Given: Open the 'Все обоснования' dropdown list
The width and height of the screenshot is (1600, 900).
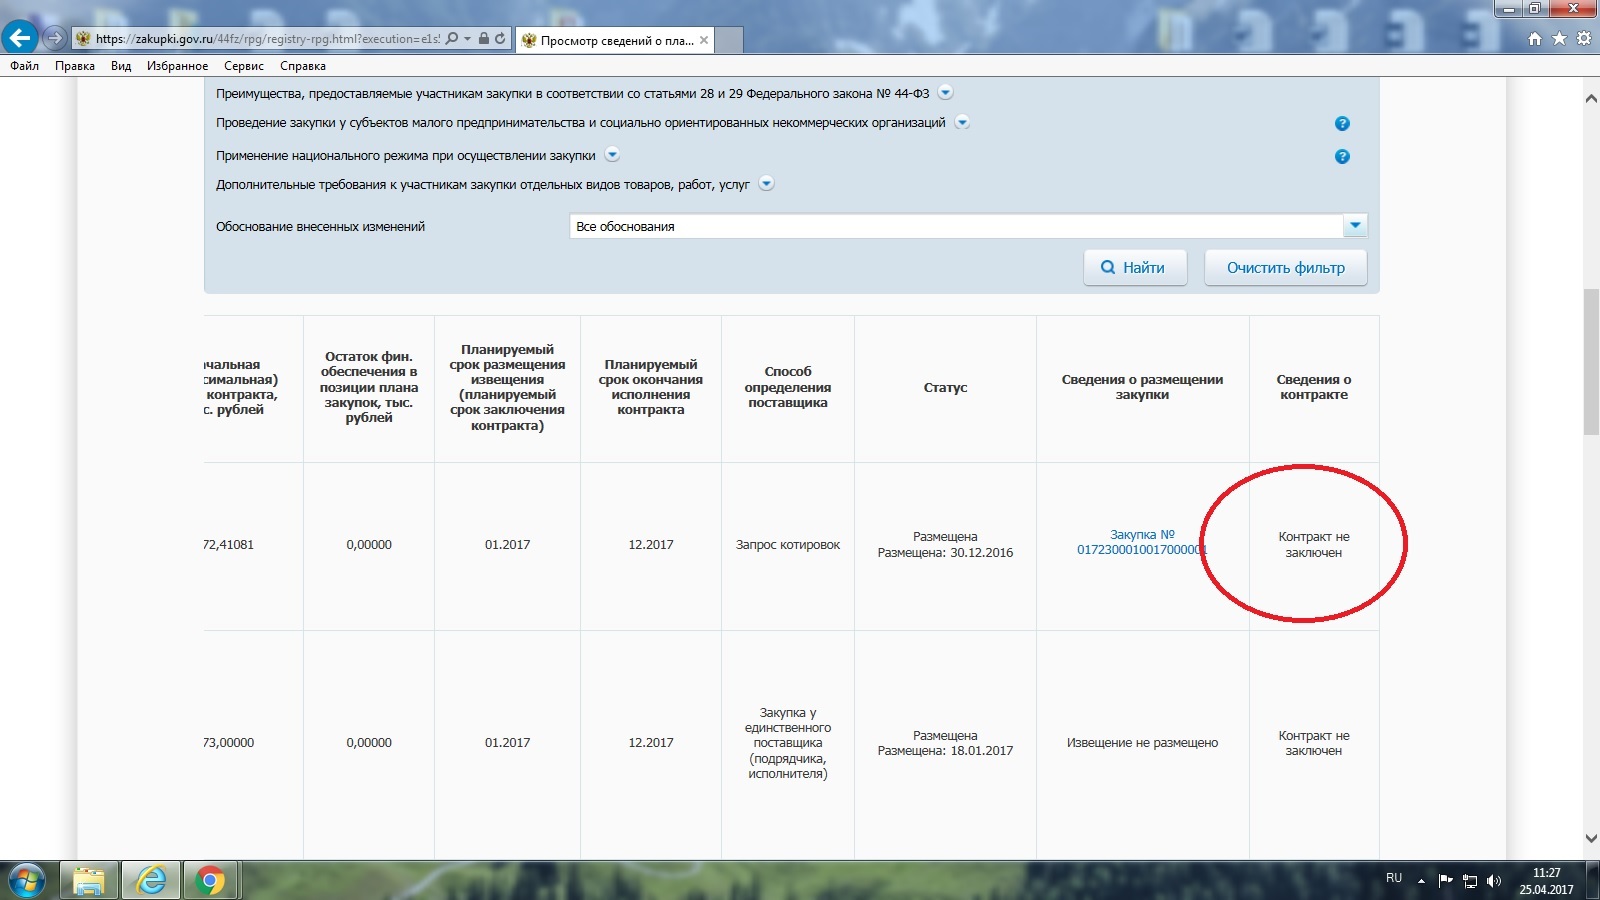Looking at the screenshot, I should (x=1355, y=226).
